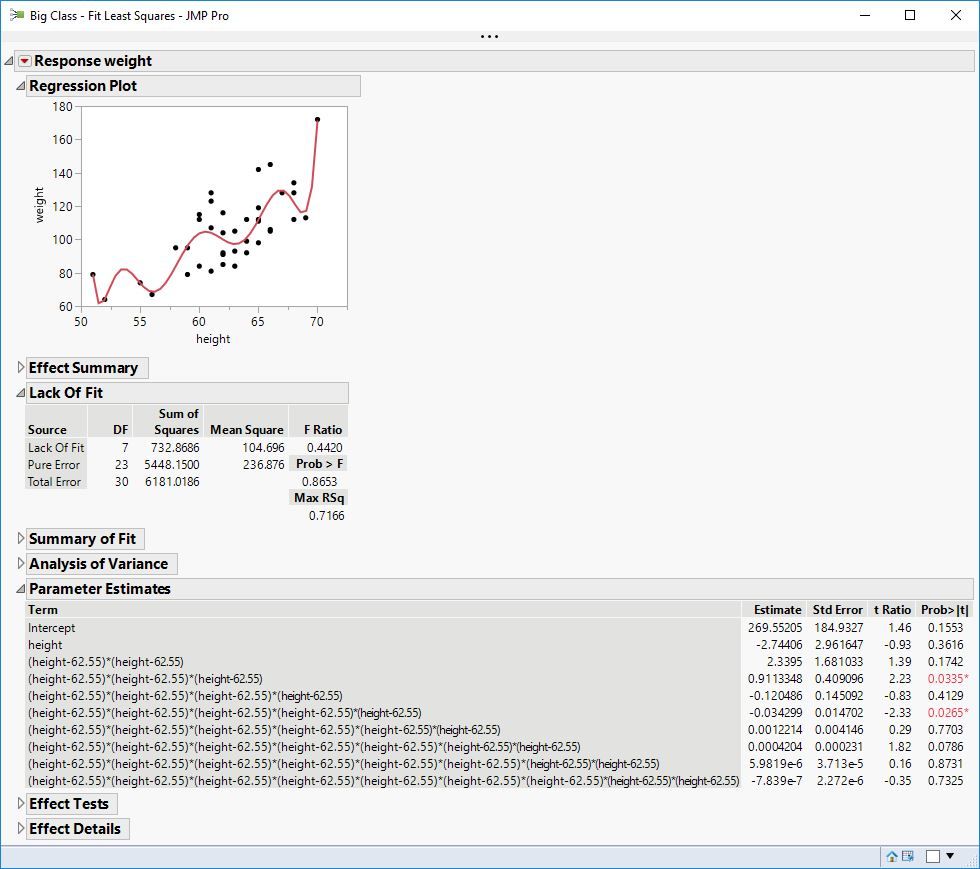Screen dimensions: 980x869
Task: Click the Prob>|t| column header
Action: tap(944, 610)
